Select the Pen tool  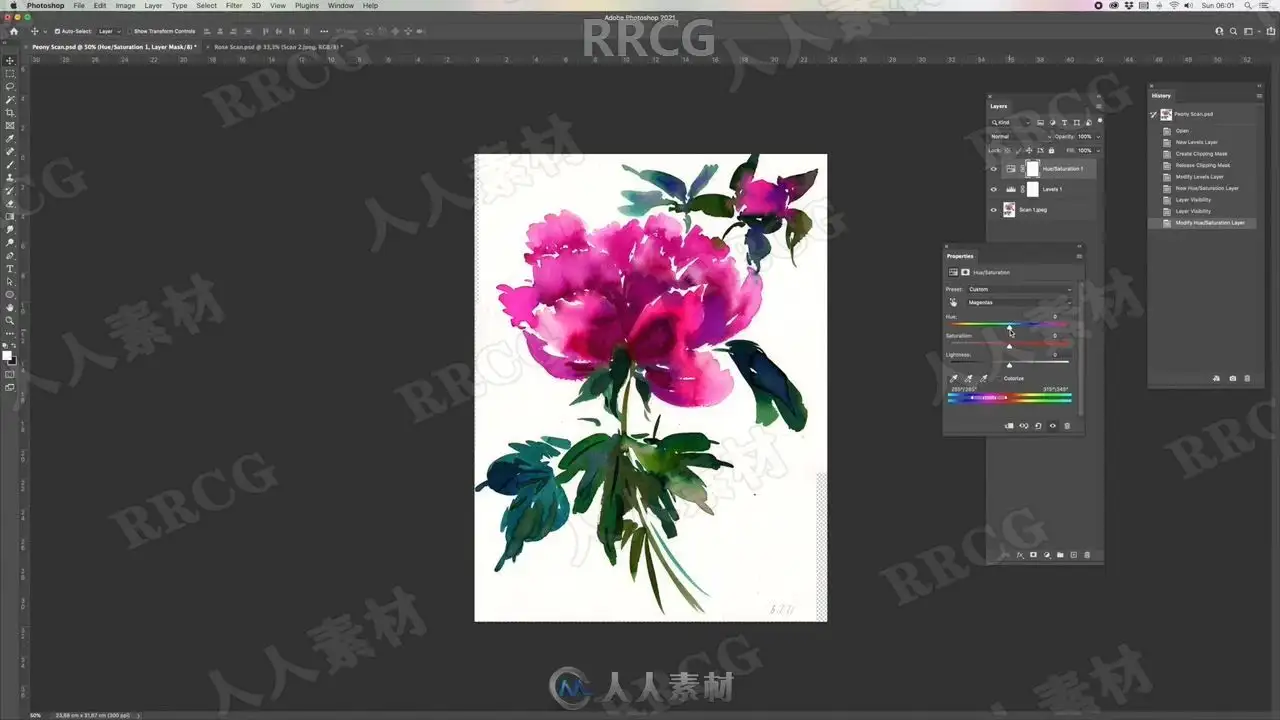pyautogui.click(x=11, y=255)
